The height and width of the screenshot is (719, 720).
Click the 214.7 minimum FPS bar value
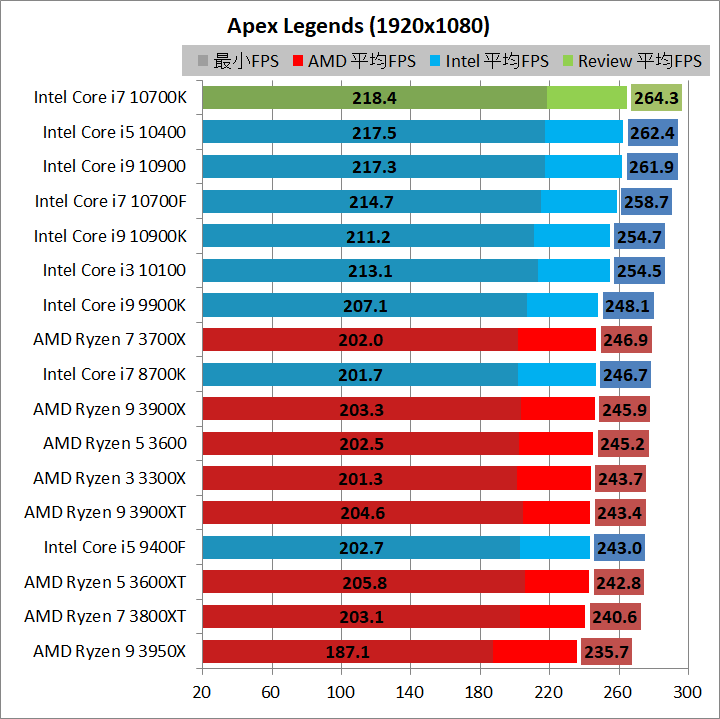coord(371,202)
